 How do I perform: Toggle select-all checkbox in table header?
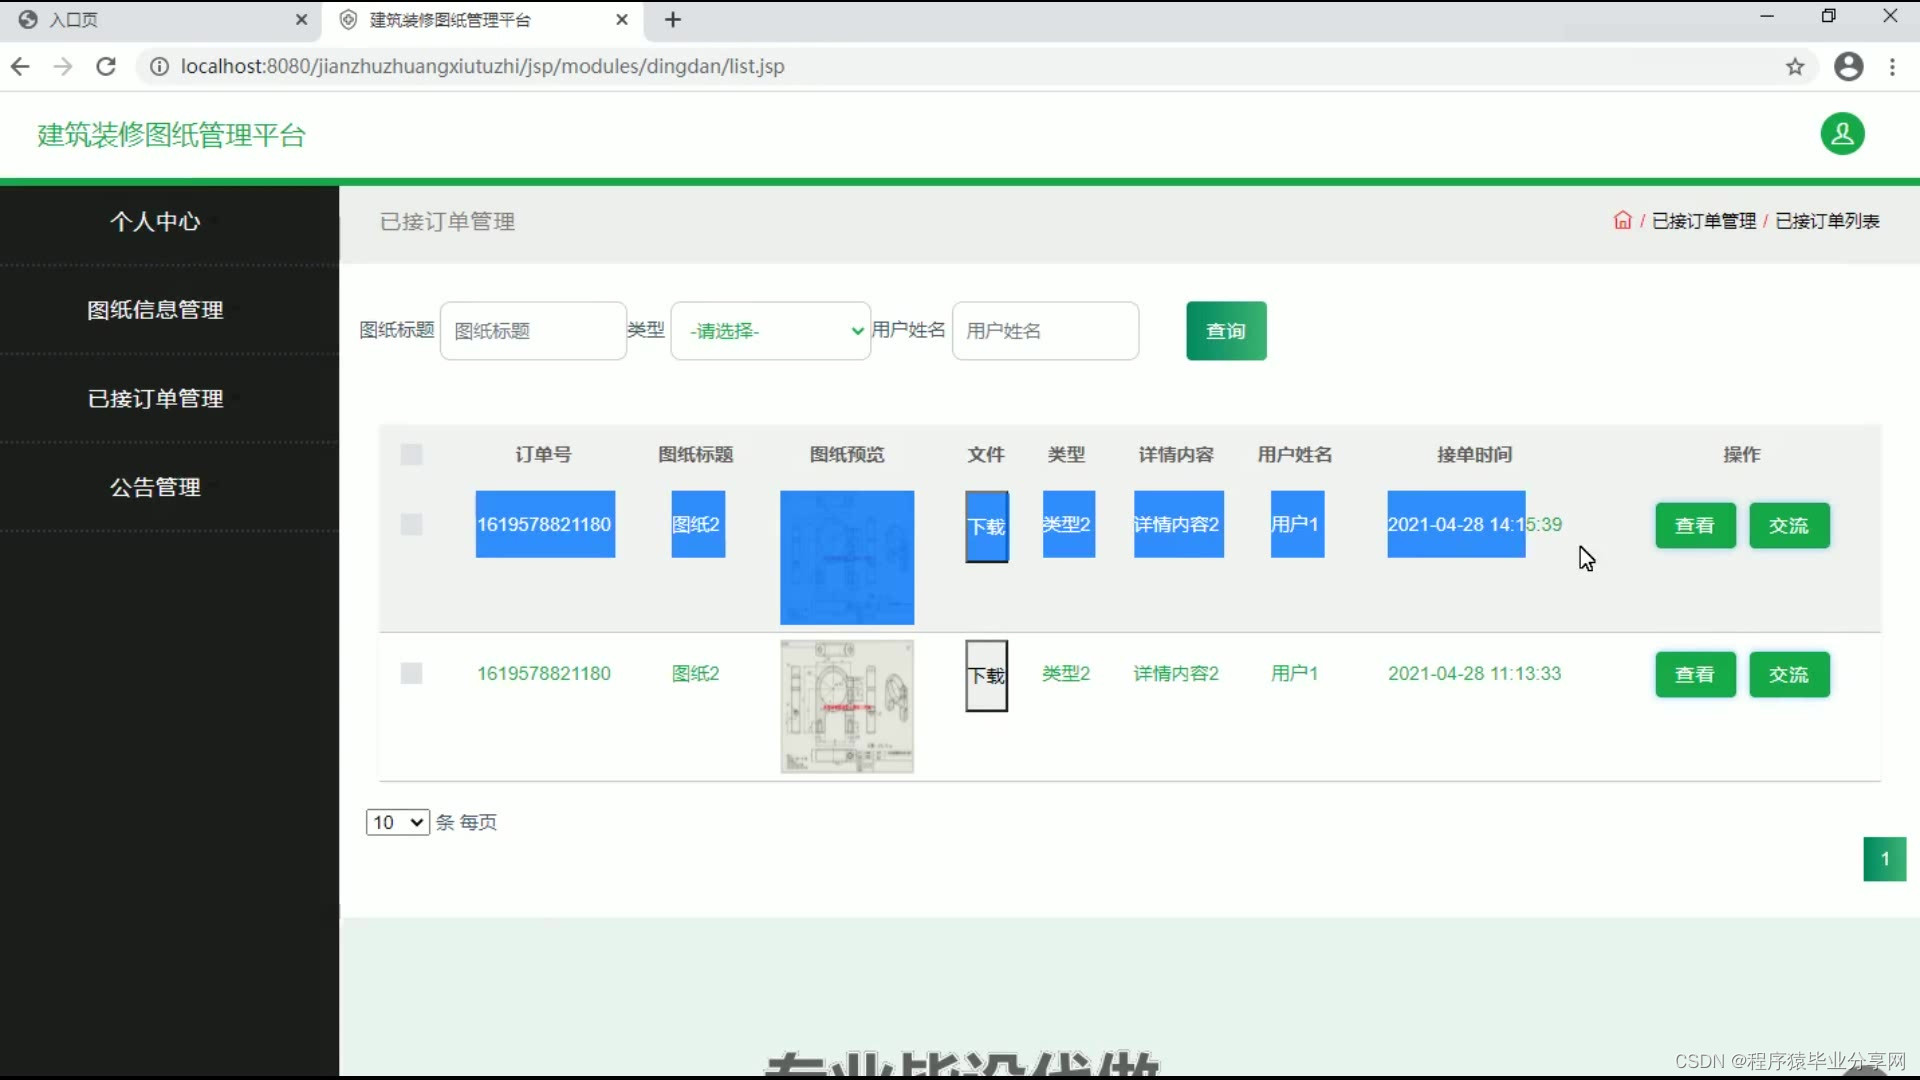pyautogui.click(x=411, y=455)
